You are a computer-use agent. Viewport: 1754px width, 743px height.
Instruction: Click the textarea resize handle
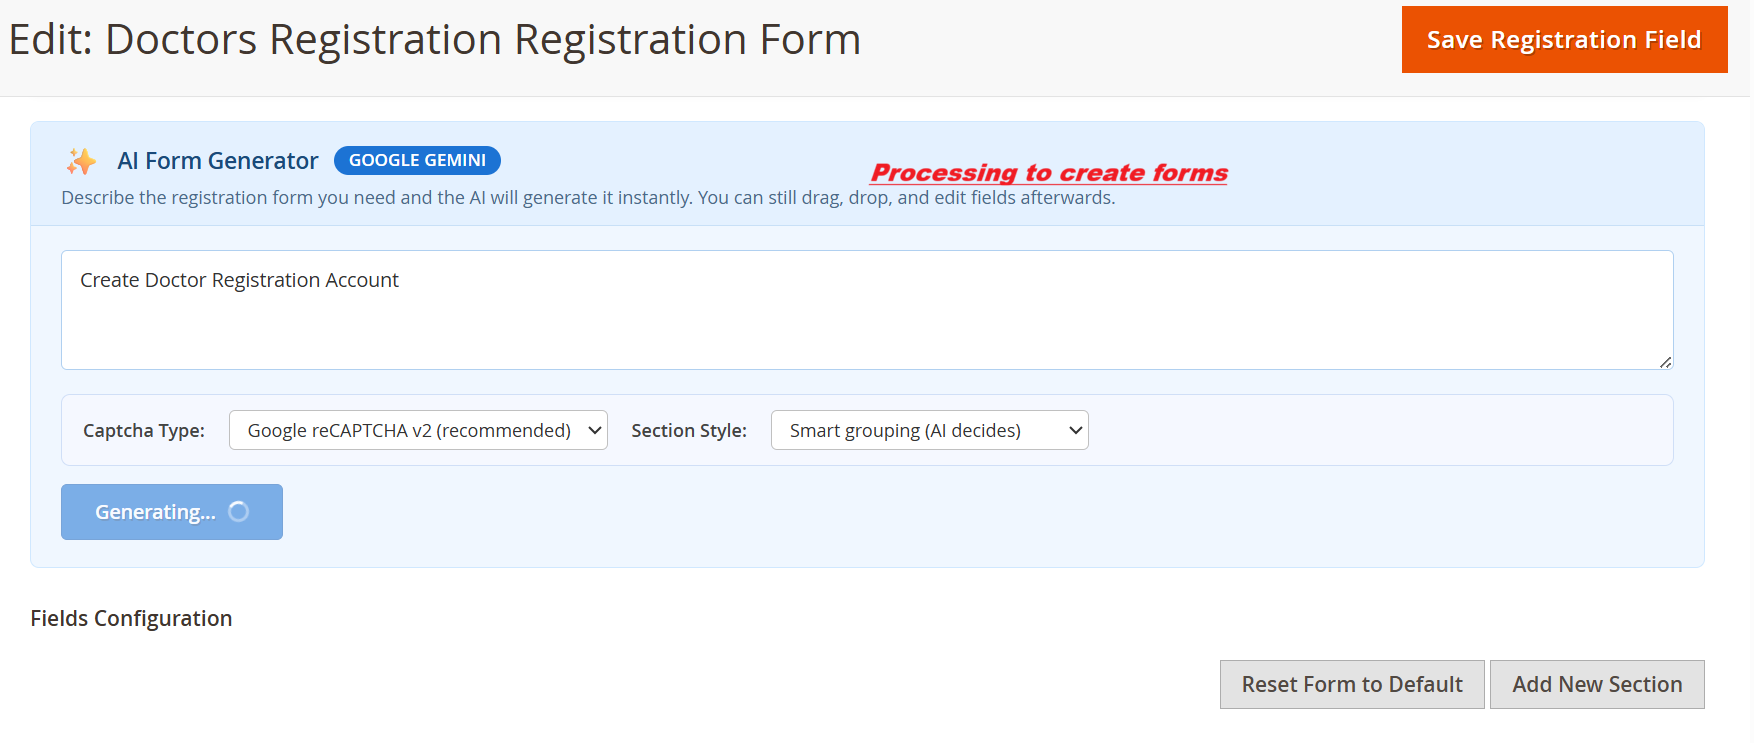pos(1665,362)
